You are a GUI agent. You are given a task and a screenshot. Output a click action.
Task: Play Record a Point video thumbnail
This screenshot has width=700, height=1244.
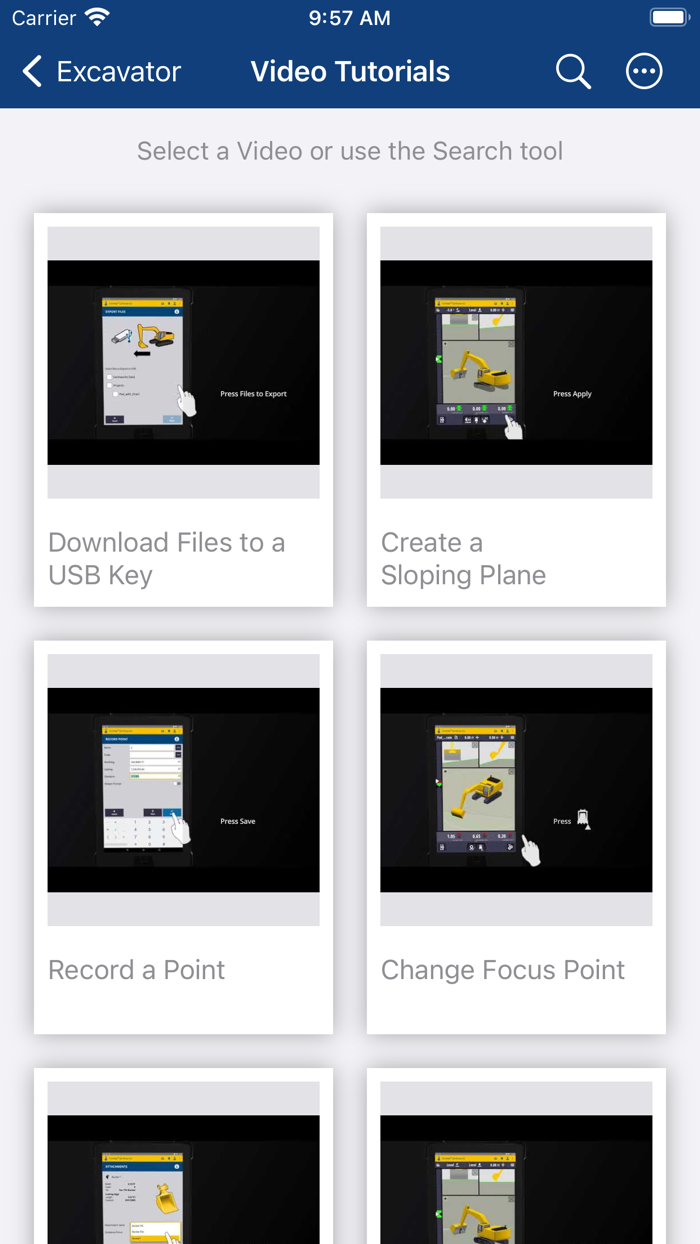point(184,790)
